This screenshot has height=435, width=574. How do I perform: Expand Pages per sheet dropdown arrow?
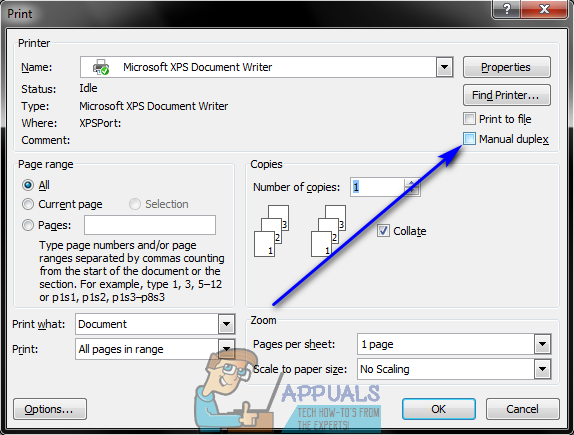pos(542,344)
